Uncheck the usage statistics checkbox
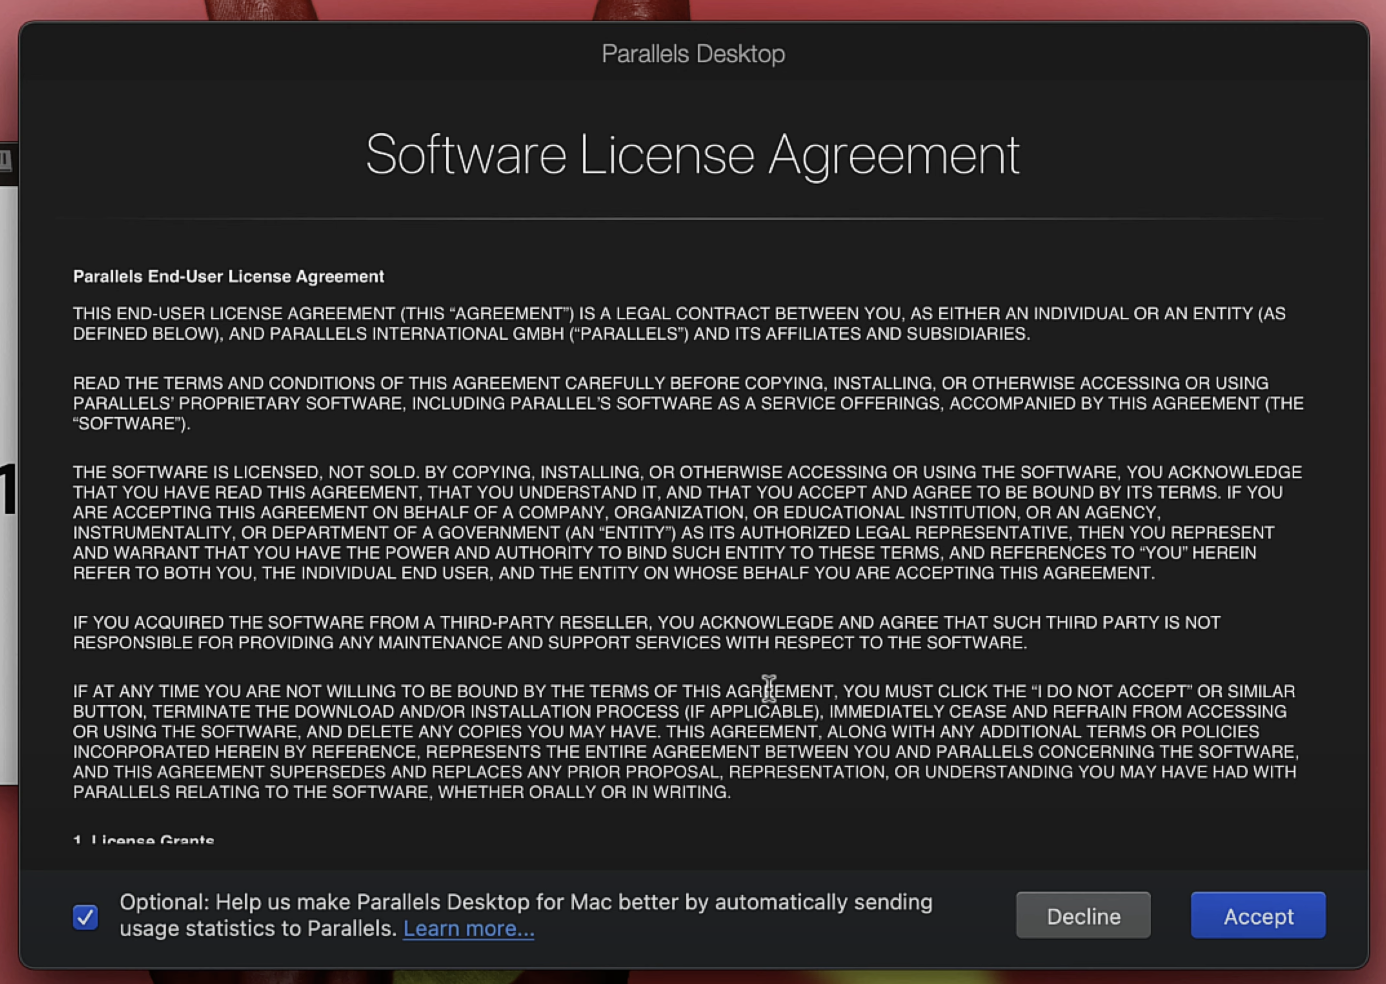The width and height of the screenshot is (1386, 984). (86, 916)
